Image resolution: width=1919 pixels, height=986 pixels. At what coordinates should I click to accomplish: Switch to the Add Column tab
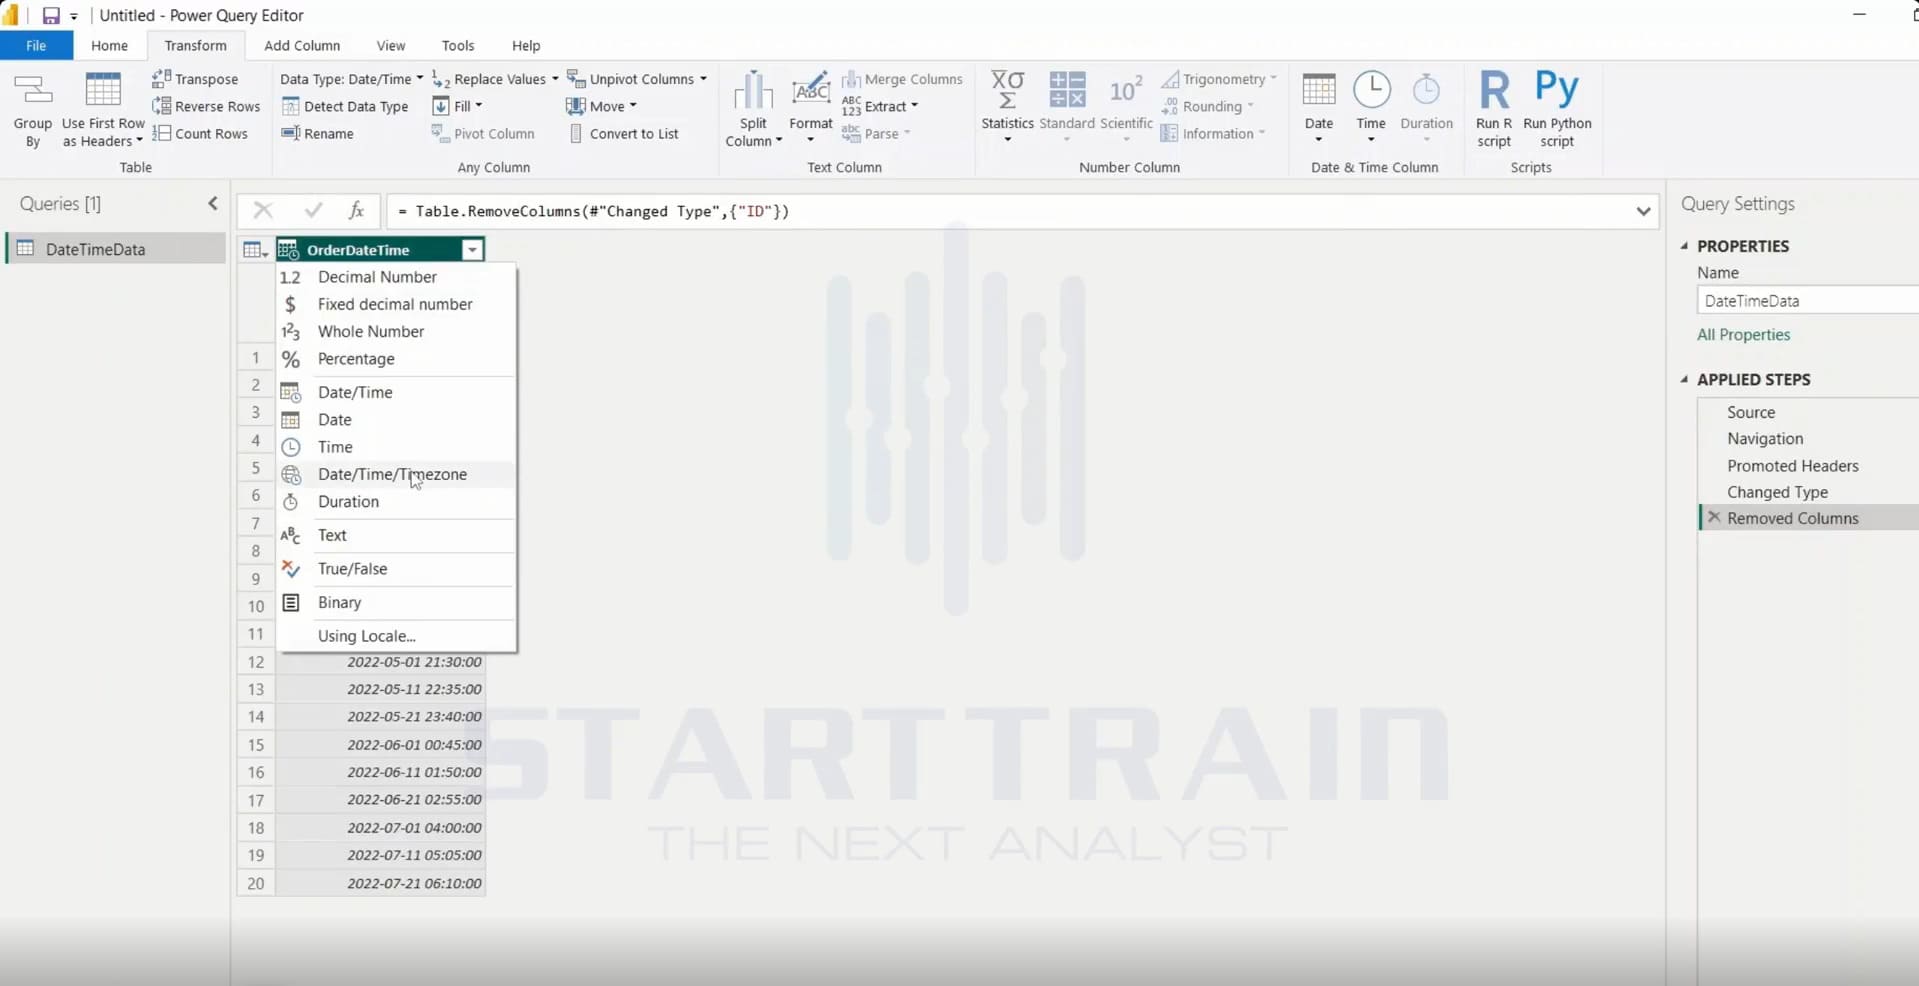[302, 45]
